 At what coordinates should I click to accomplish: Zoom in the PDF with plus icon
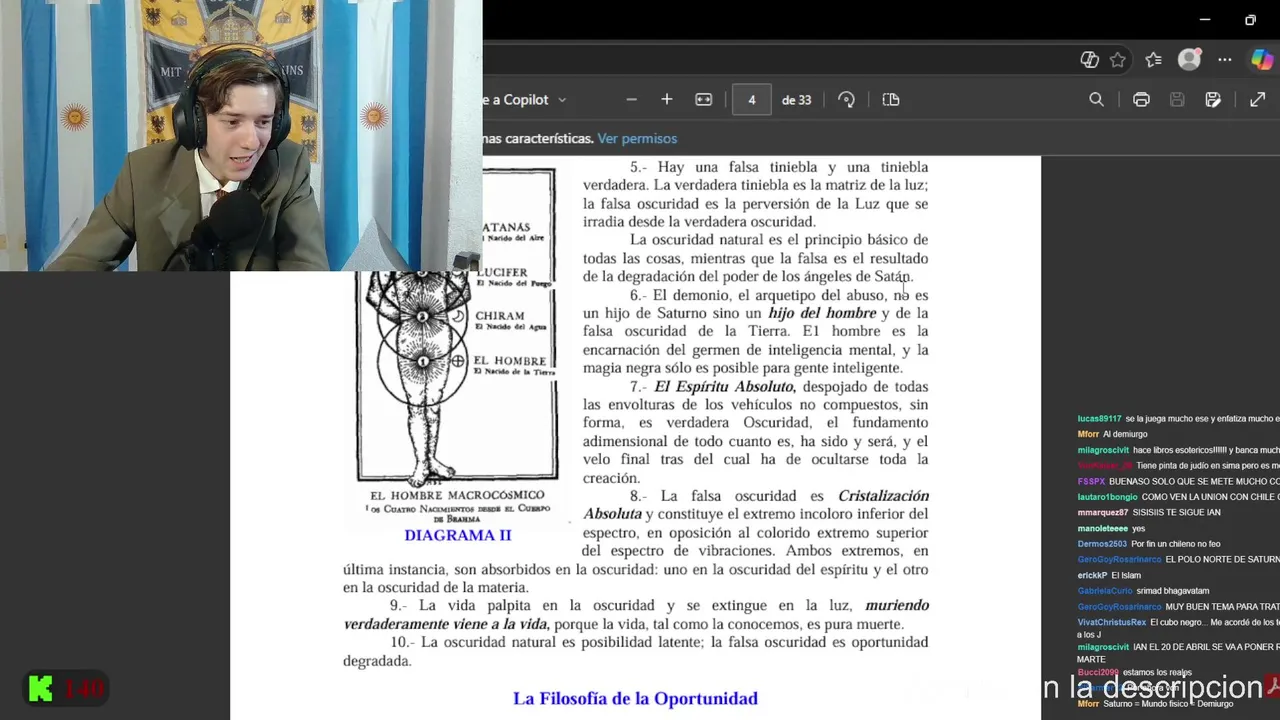(x=667, y=100)
